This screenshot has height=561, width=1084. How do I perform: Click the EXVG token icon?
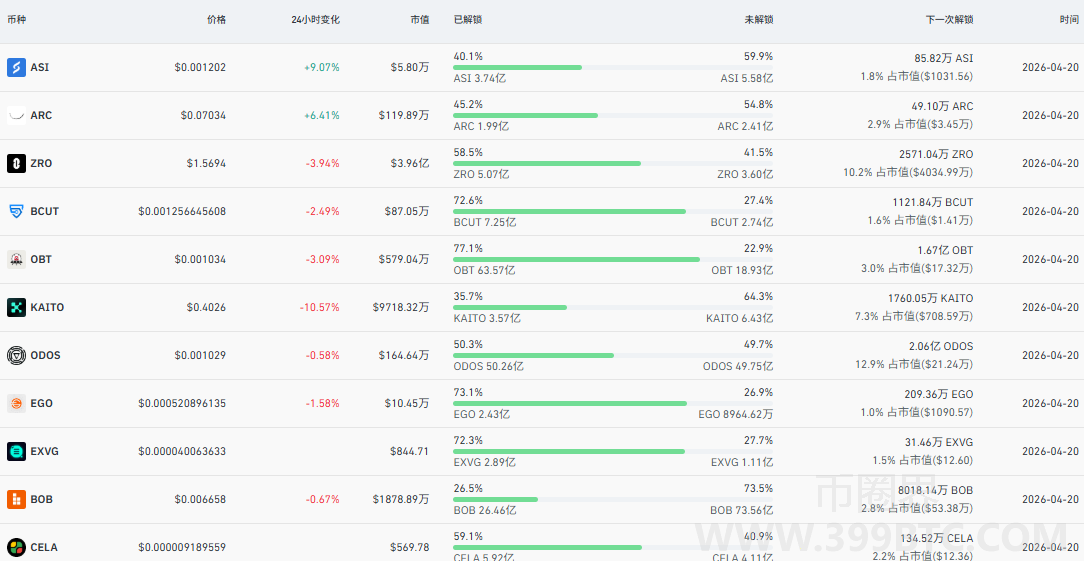click(16, 451)
